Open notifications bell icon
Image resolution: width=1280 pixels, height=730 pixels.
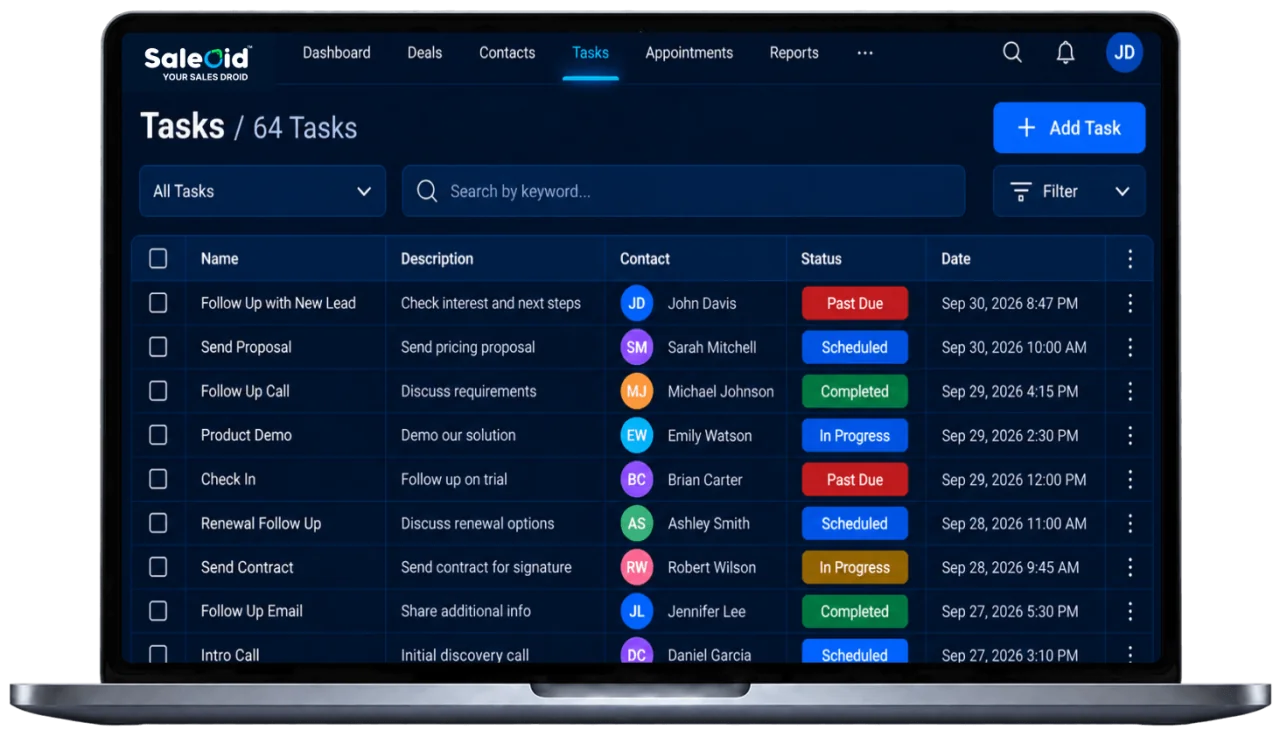coord(1066,53)
